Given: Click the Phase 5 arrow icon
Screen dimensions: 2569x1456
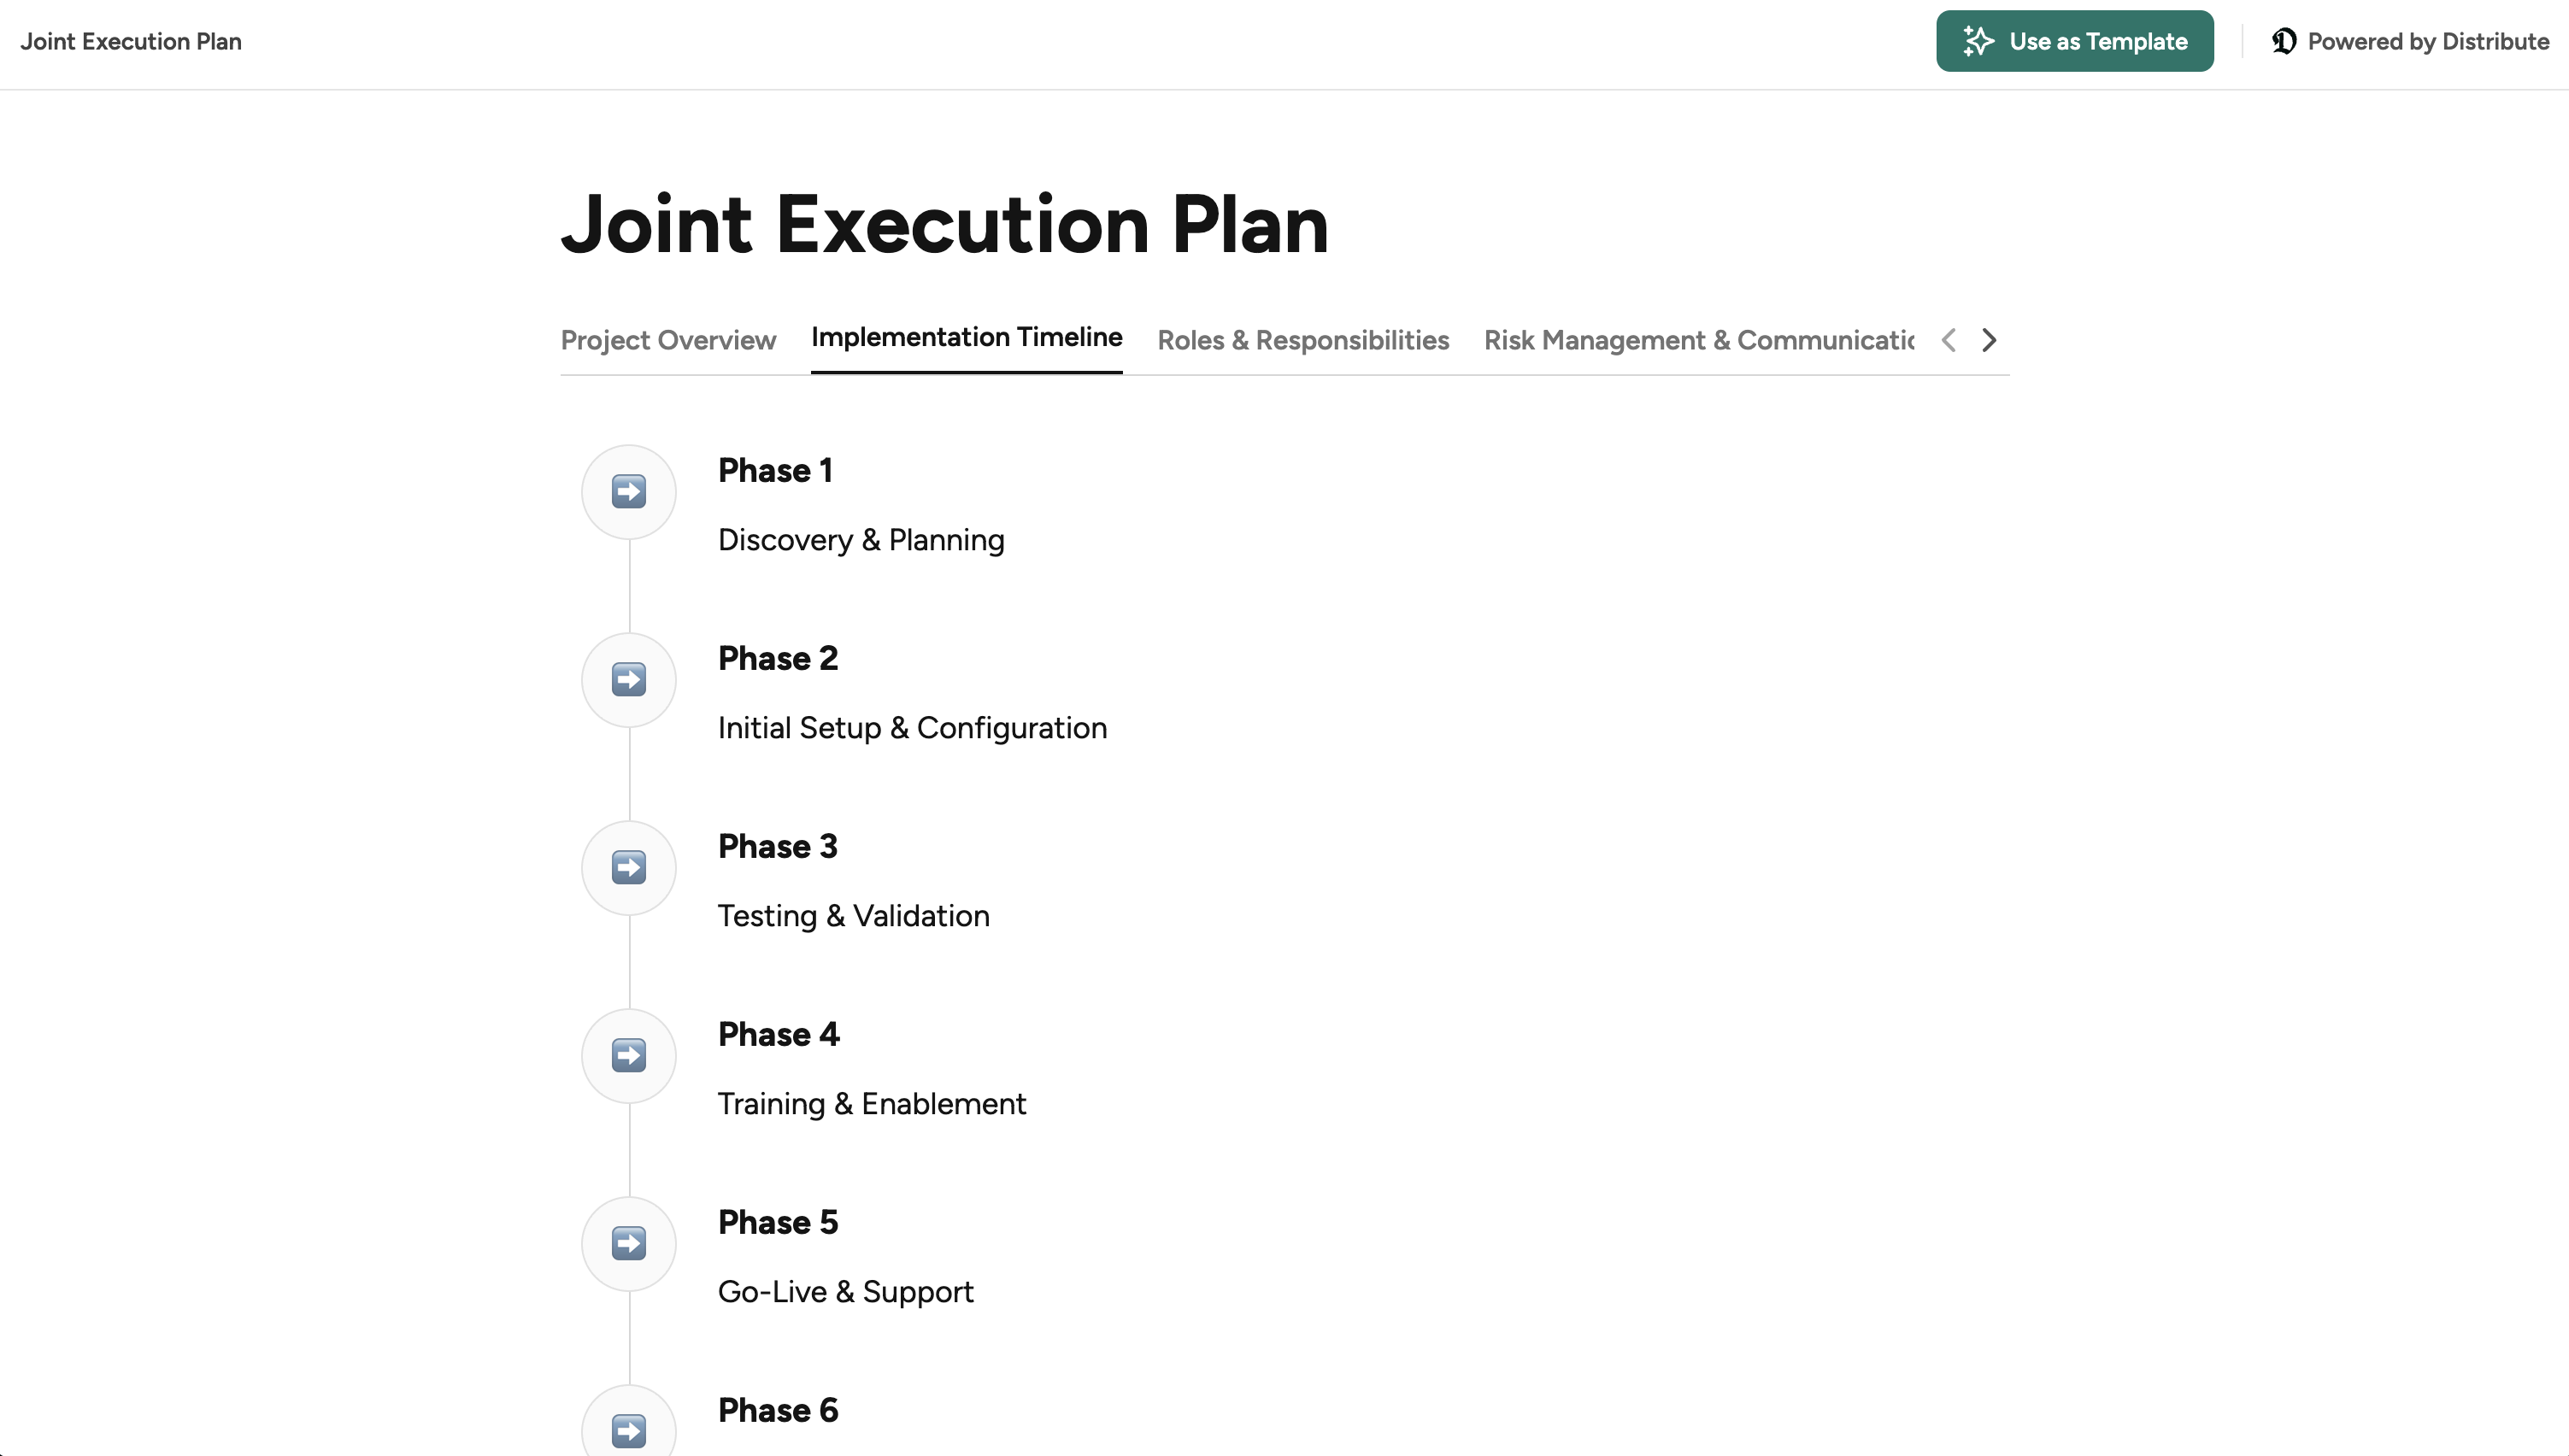Looking at the screenshot, I should (629, 1244).
